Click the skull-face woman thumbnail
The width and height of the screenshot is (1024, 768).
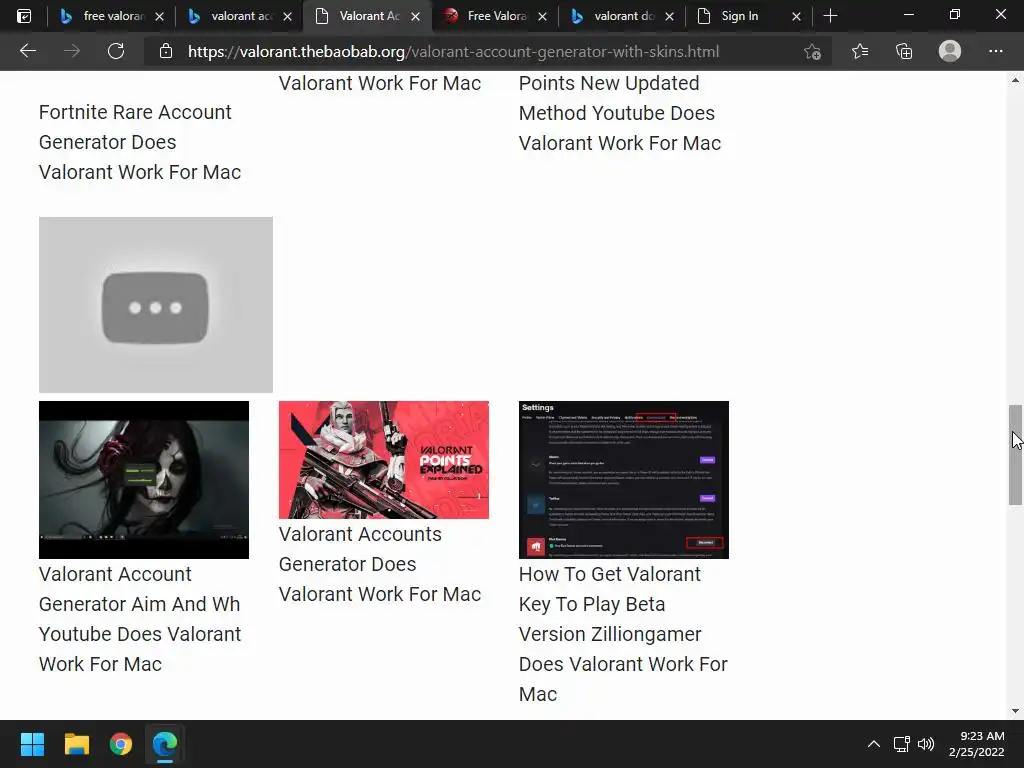click(x=144, y=480)
